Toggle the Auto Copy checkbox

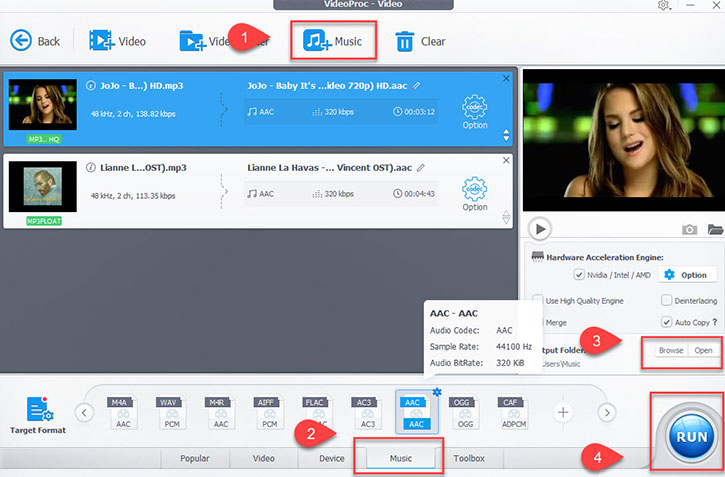[x=666, y=322]
